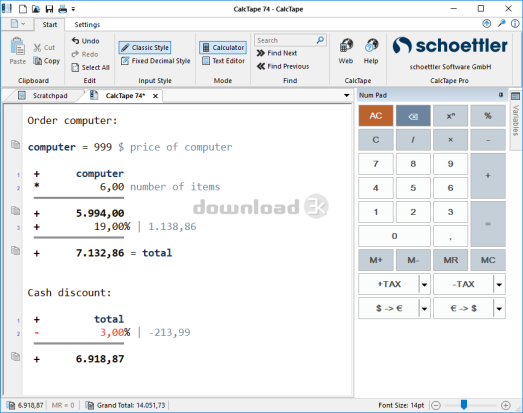Expand the +TAX dropdown arrow
The height and width of the screenshot is (413, 523).
tap(424, 284)
